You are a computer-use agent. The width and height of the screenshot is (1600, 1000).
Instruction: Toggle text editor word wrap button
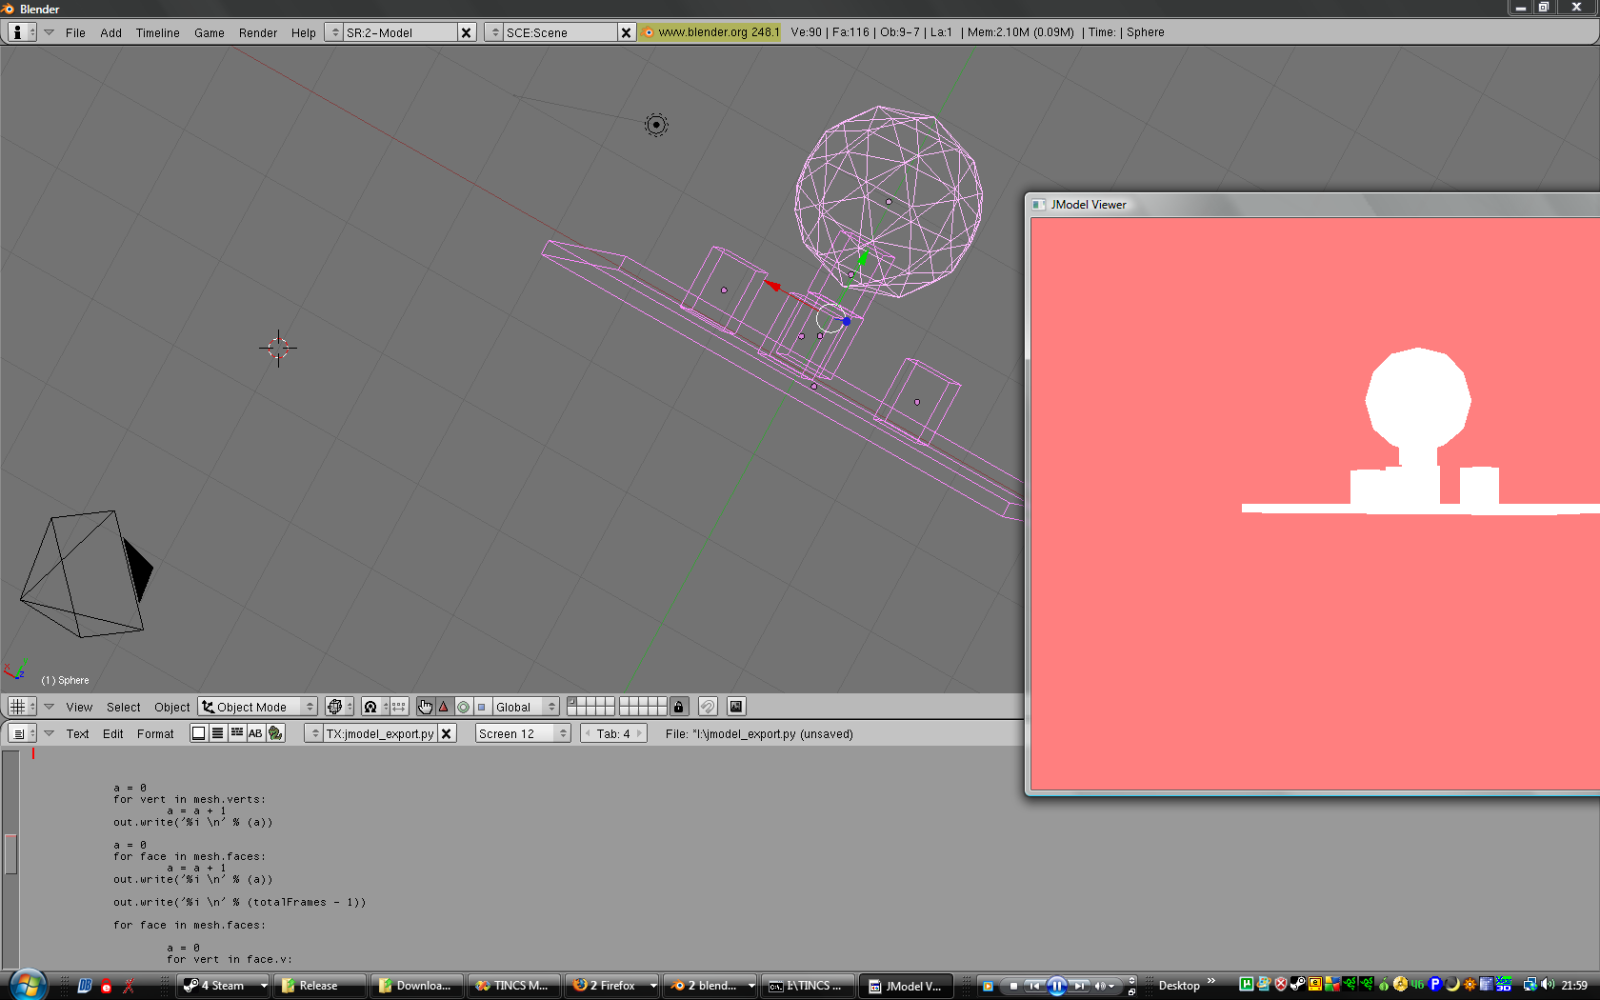236,734
